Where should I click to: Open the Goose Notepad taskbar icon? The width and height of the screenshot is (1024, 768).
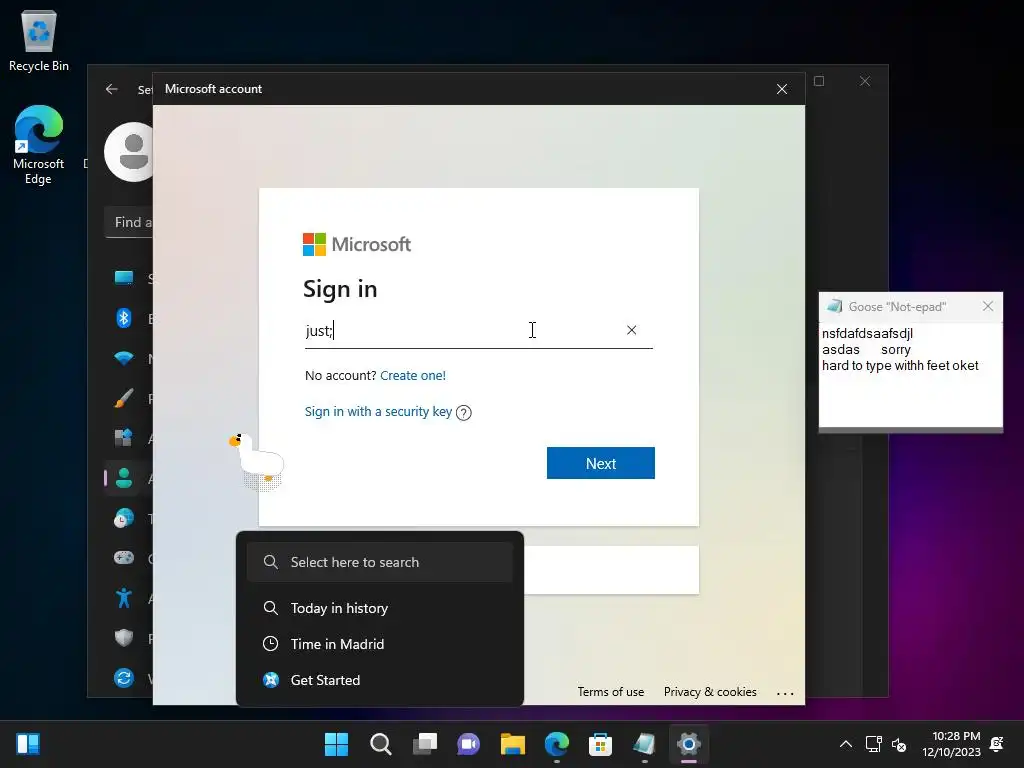(644, 744)
